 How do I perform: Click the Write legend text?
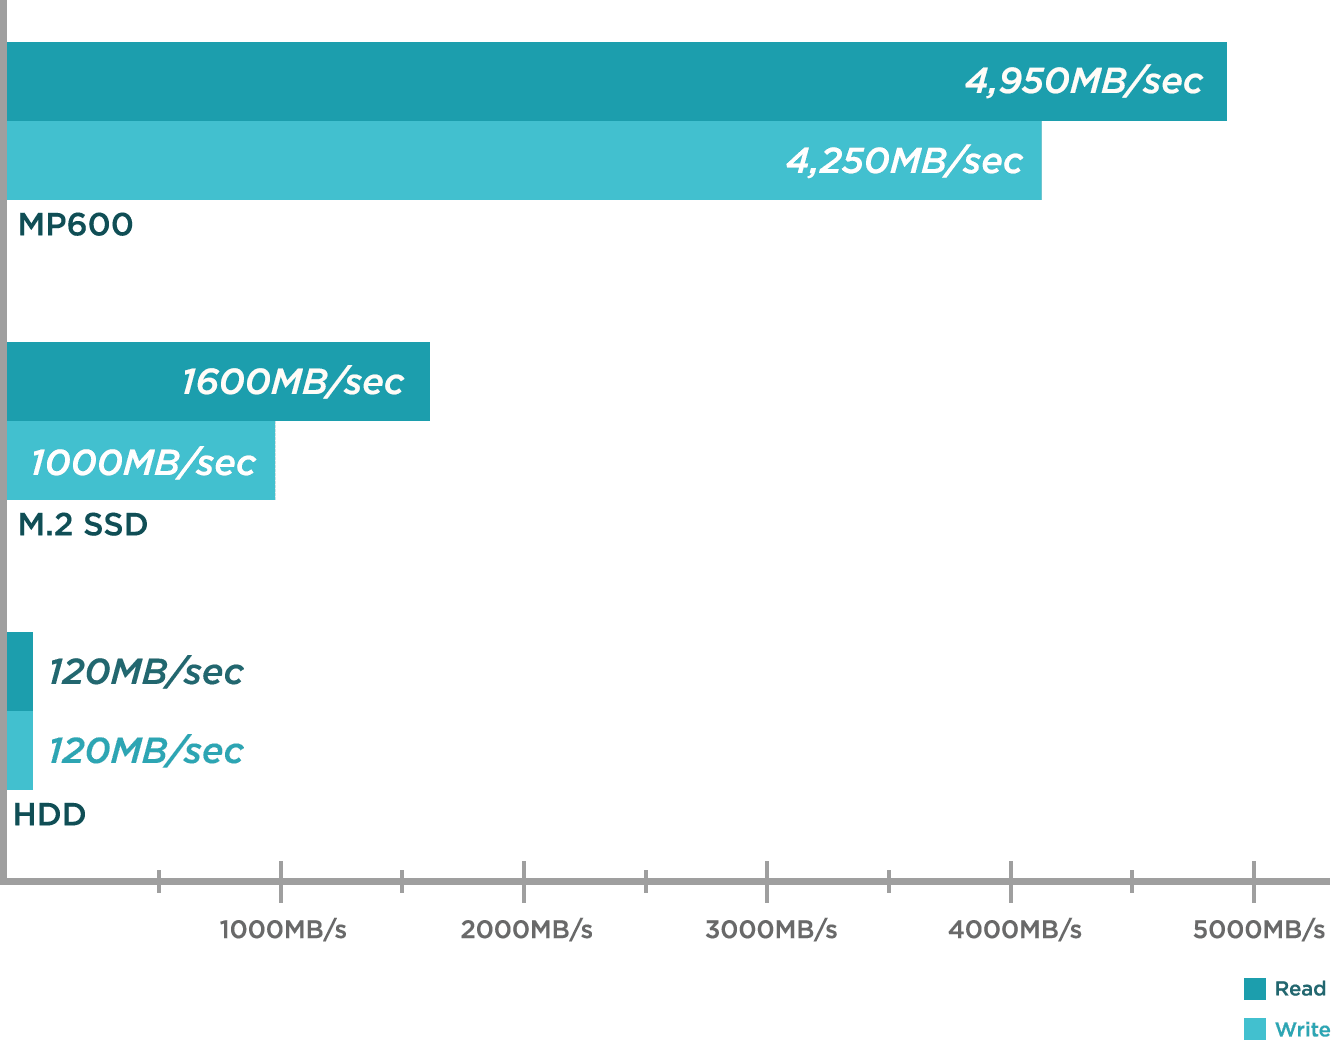pyautogui.click(x=1302, y=1029)
